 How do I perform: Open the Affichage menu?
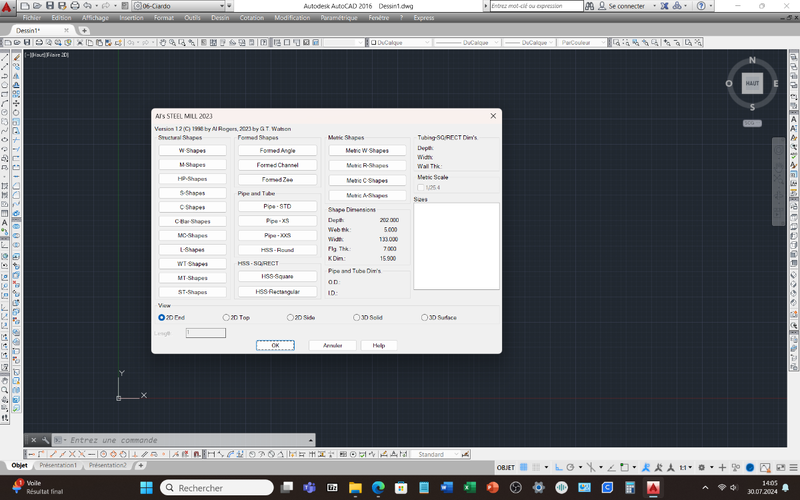[x=95, y=18]
